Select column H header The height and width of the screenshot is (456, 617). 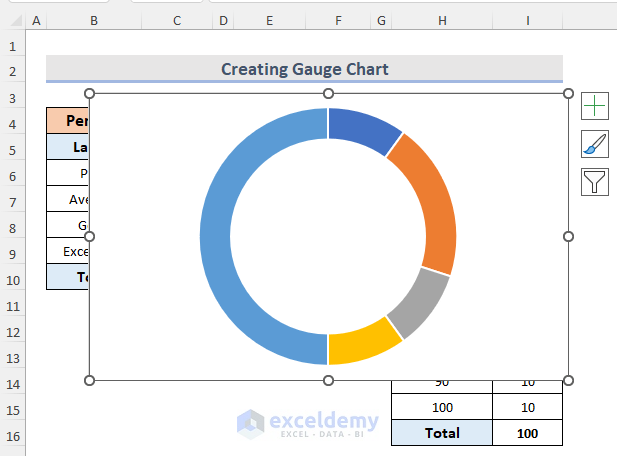442,20
